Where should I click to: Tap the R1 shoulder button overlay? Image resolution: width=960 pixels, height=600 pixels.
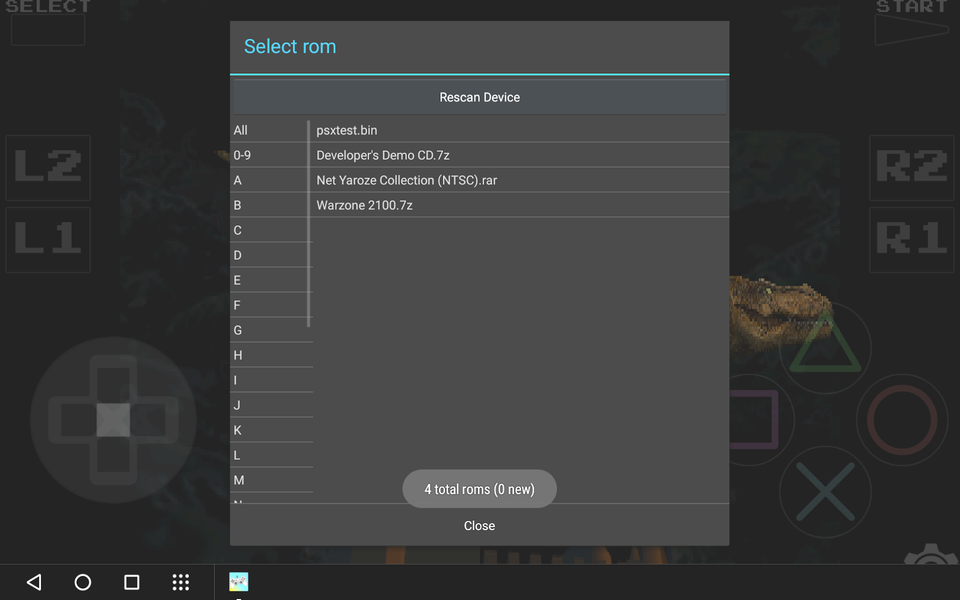click(x=911, y=240)
